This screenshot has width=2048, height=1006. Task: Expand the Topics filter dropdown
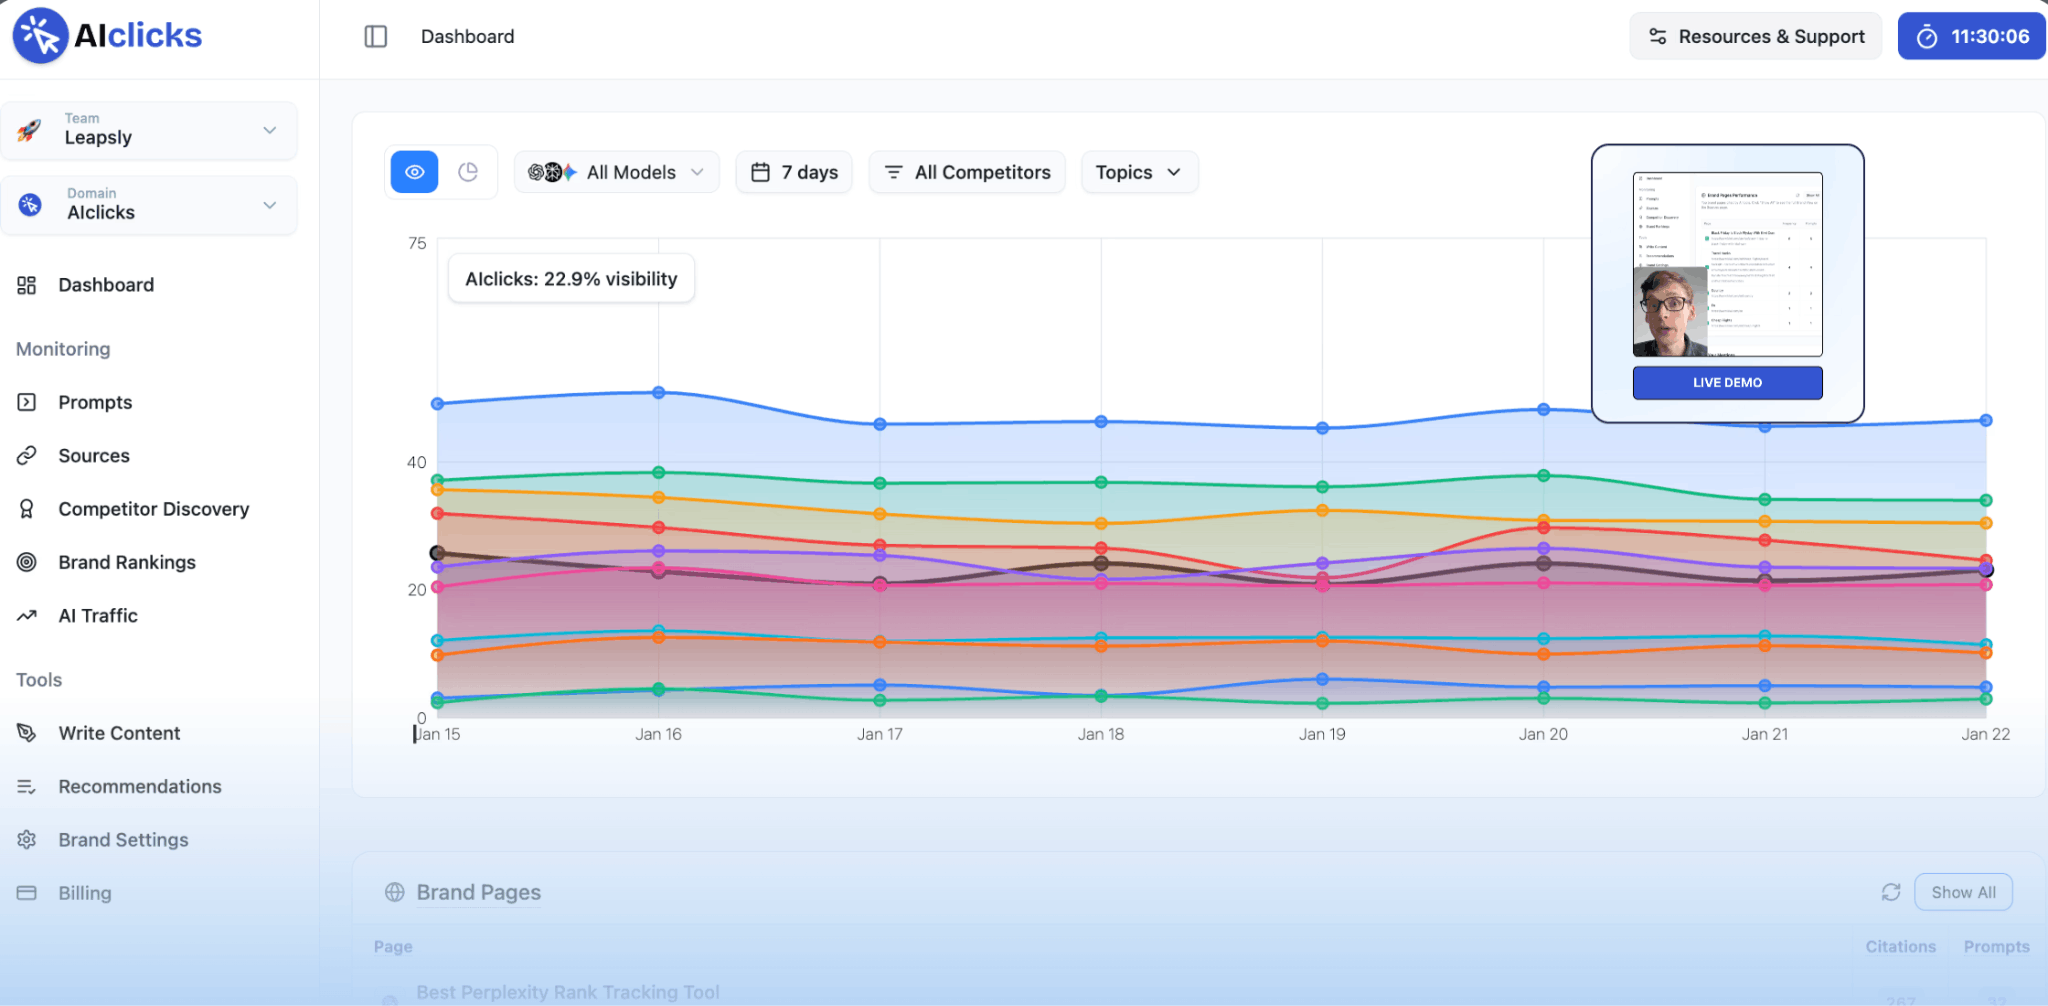click(x=1139, y=171)
